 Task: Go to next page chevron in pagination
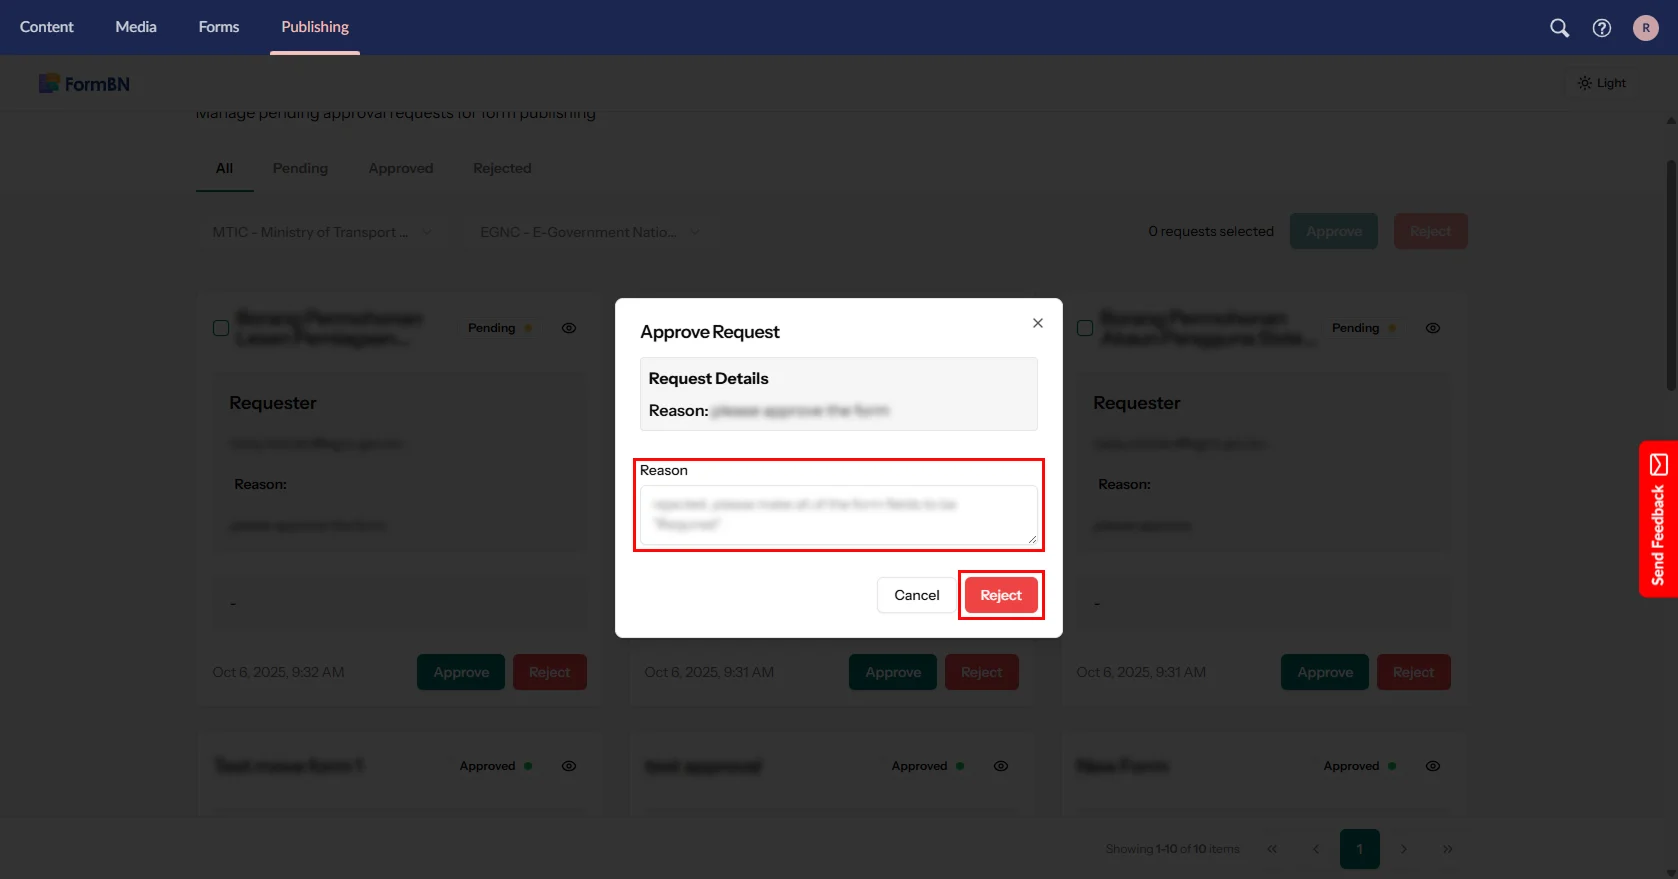click(x=1404, y=849)
